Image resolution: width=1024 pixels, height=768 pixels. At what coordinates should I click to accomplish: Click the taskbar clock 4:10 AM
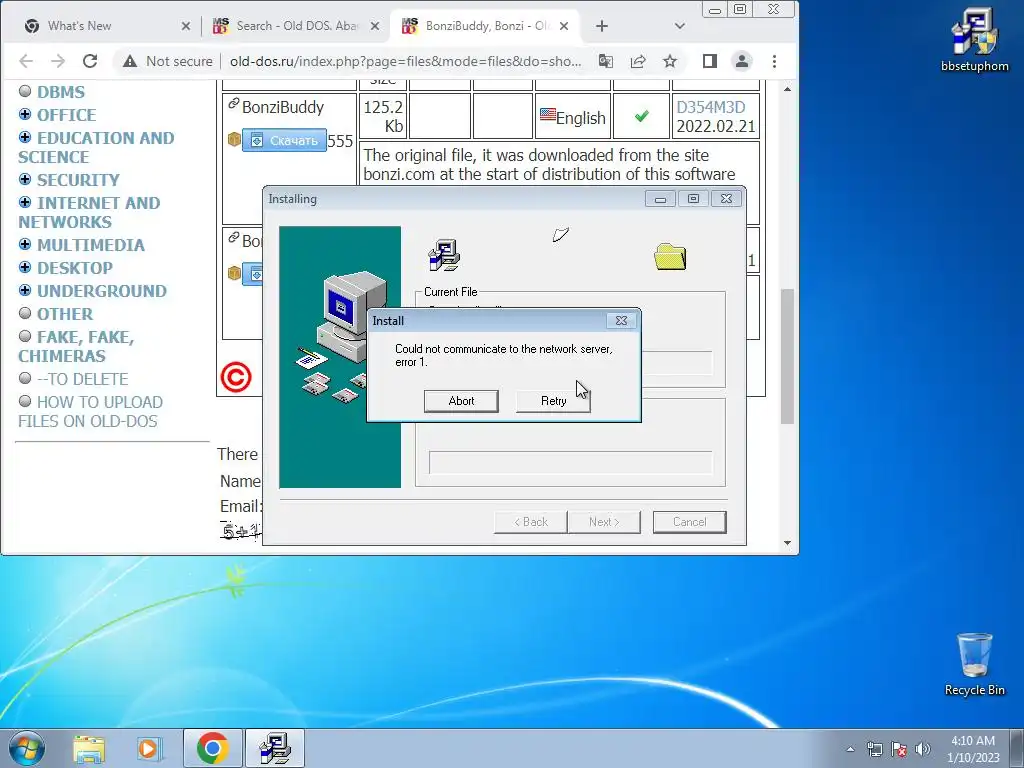973,749
